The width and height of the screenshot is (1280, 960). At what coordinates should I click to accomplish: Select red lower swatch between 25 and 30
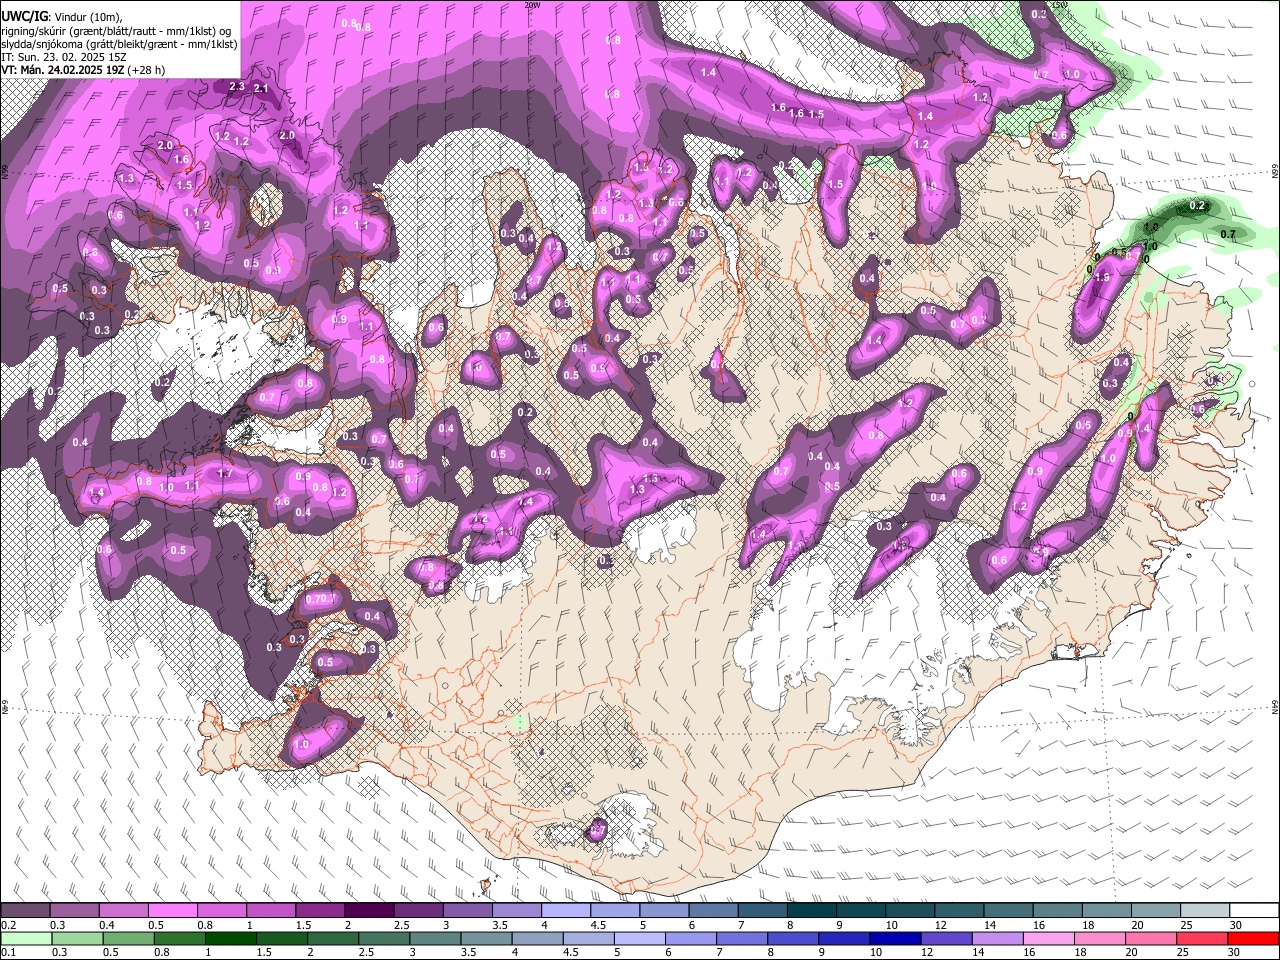[x=1203, y=939]
